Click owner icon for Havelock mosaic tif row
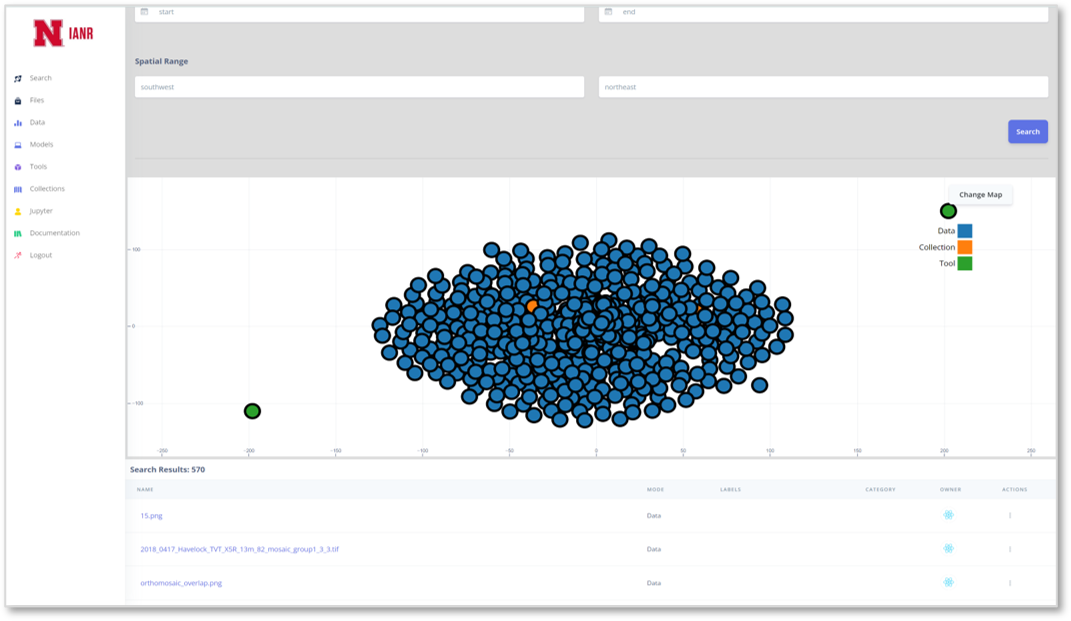Viewport: 1071px width, 621px height. tap(948, 549)
